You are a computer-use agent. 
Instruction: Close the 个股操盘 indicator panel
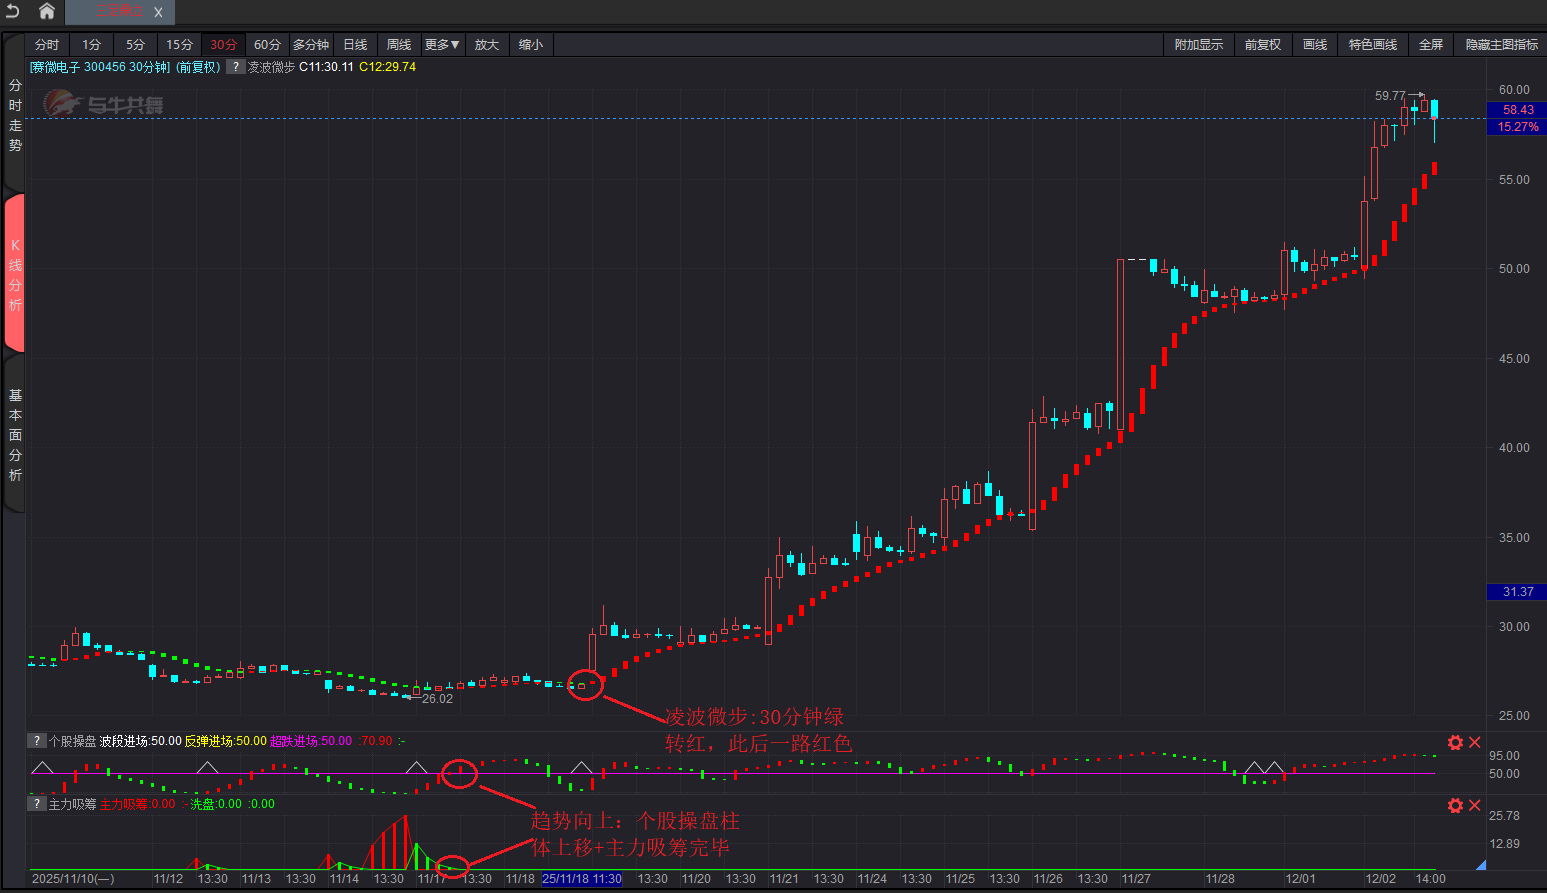coord(1474,742)
